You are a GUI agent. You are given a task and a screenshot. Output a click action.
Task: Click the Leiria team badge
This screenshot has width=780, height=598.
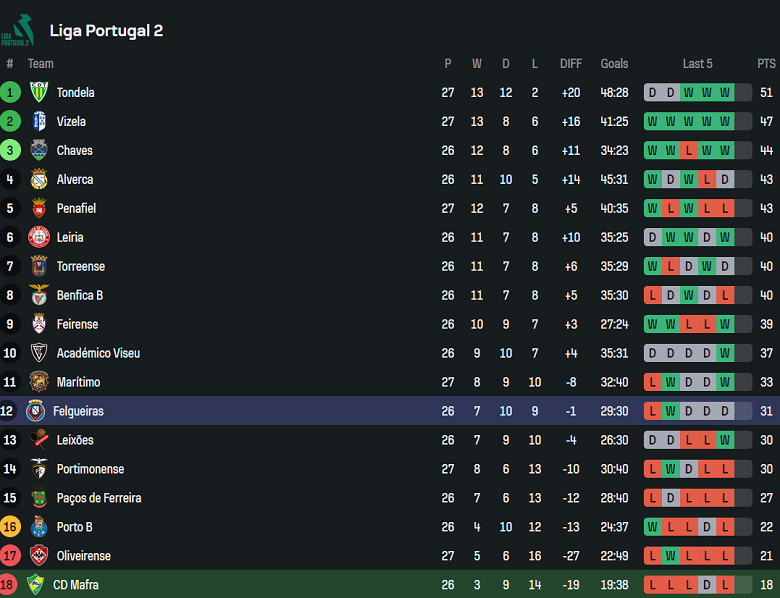pos(39,237)
